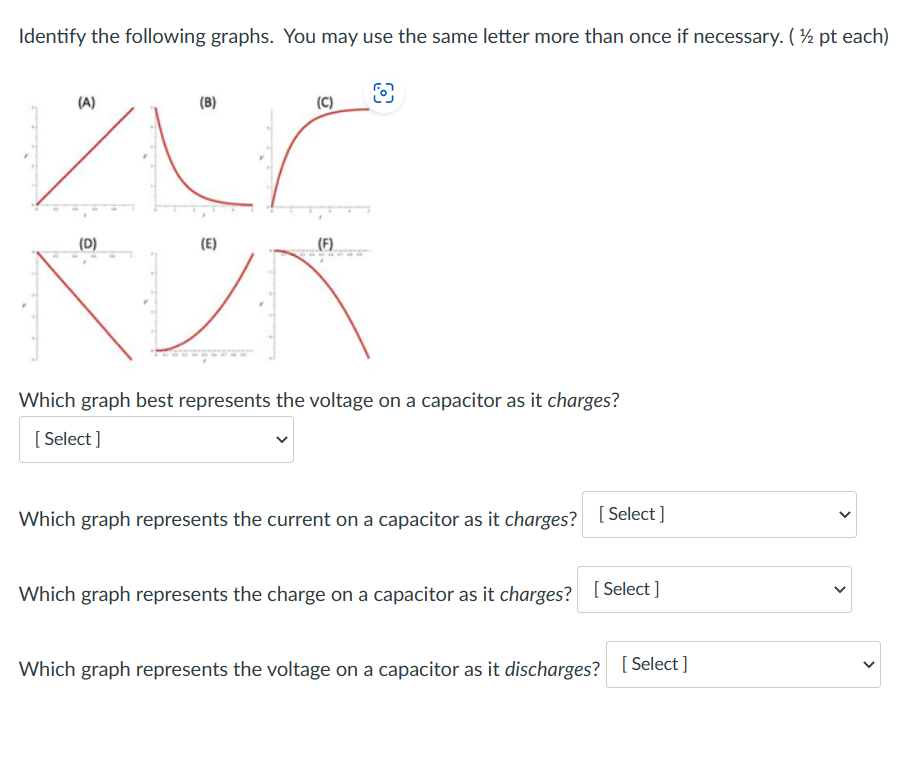Click the image scan icon beside graph C
The height and width of the screenshot is (762, 912).
pyautogui.click(x=383, y=93)
